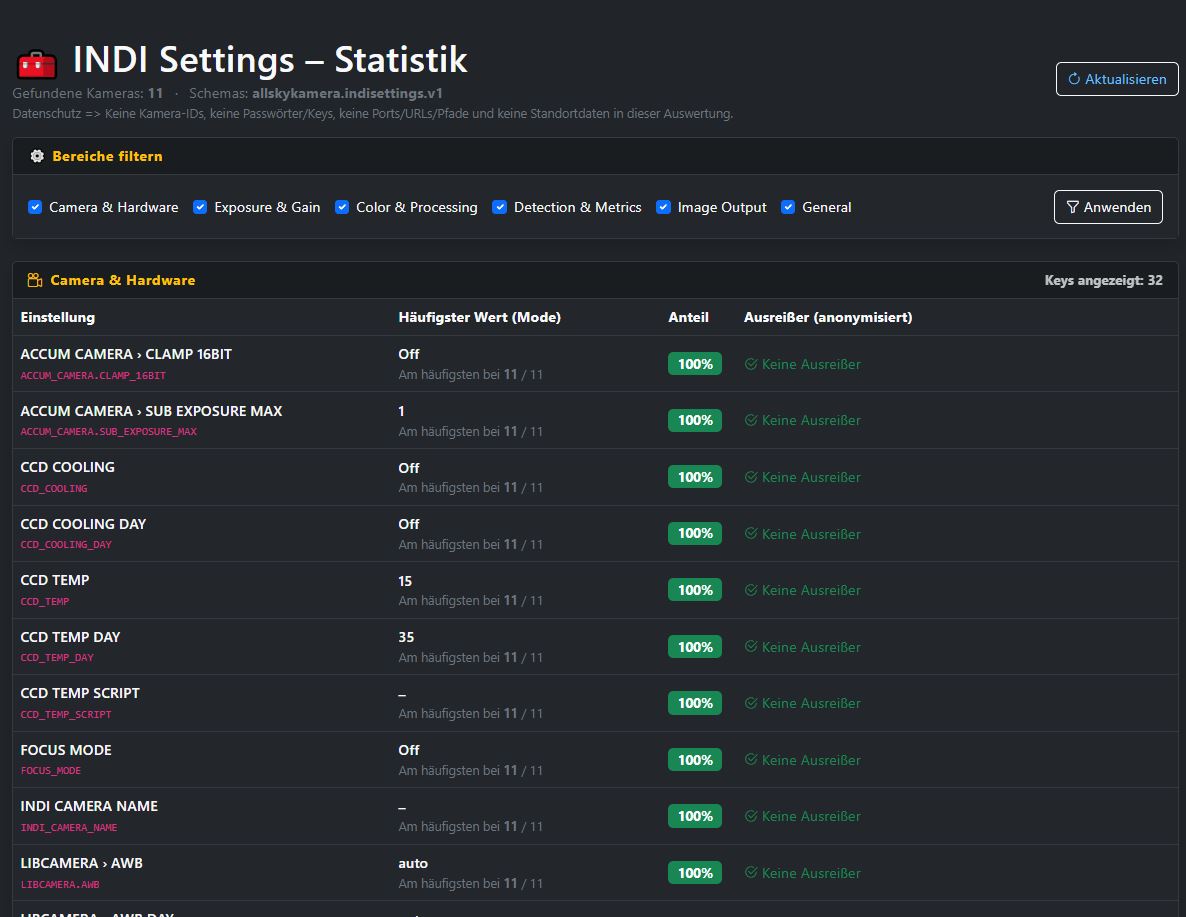Disable the Detection & Metrics checkbox

(499, 207)
